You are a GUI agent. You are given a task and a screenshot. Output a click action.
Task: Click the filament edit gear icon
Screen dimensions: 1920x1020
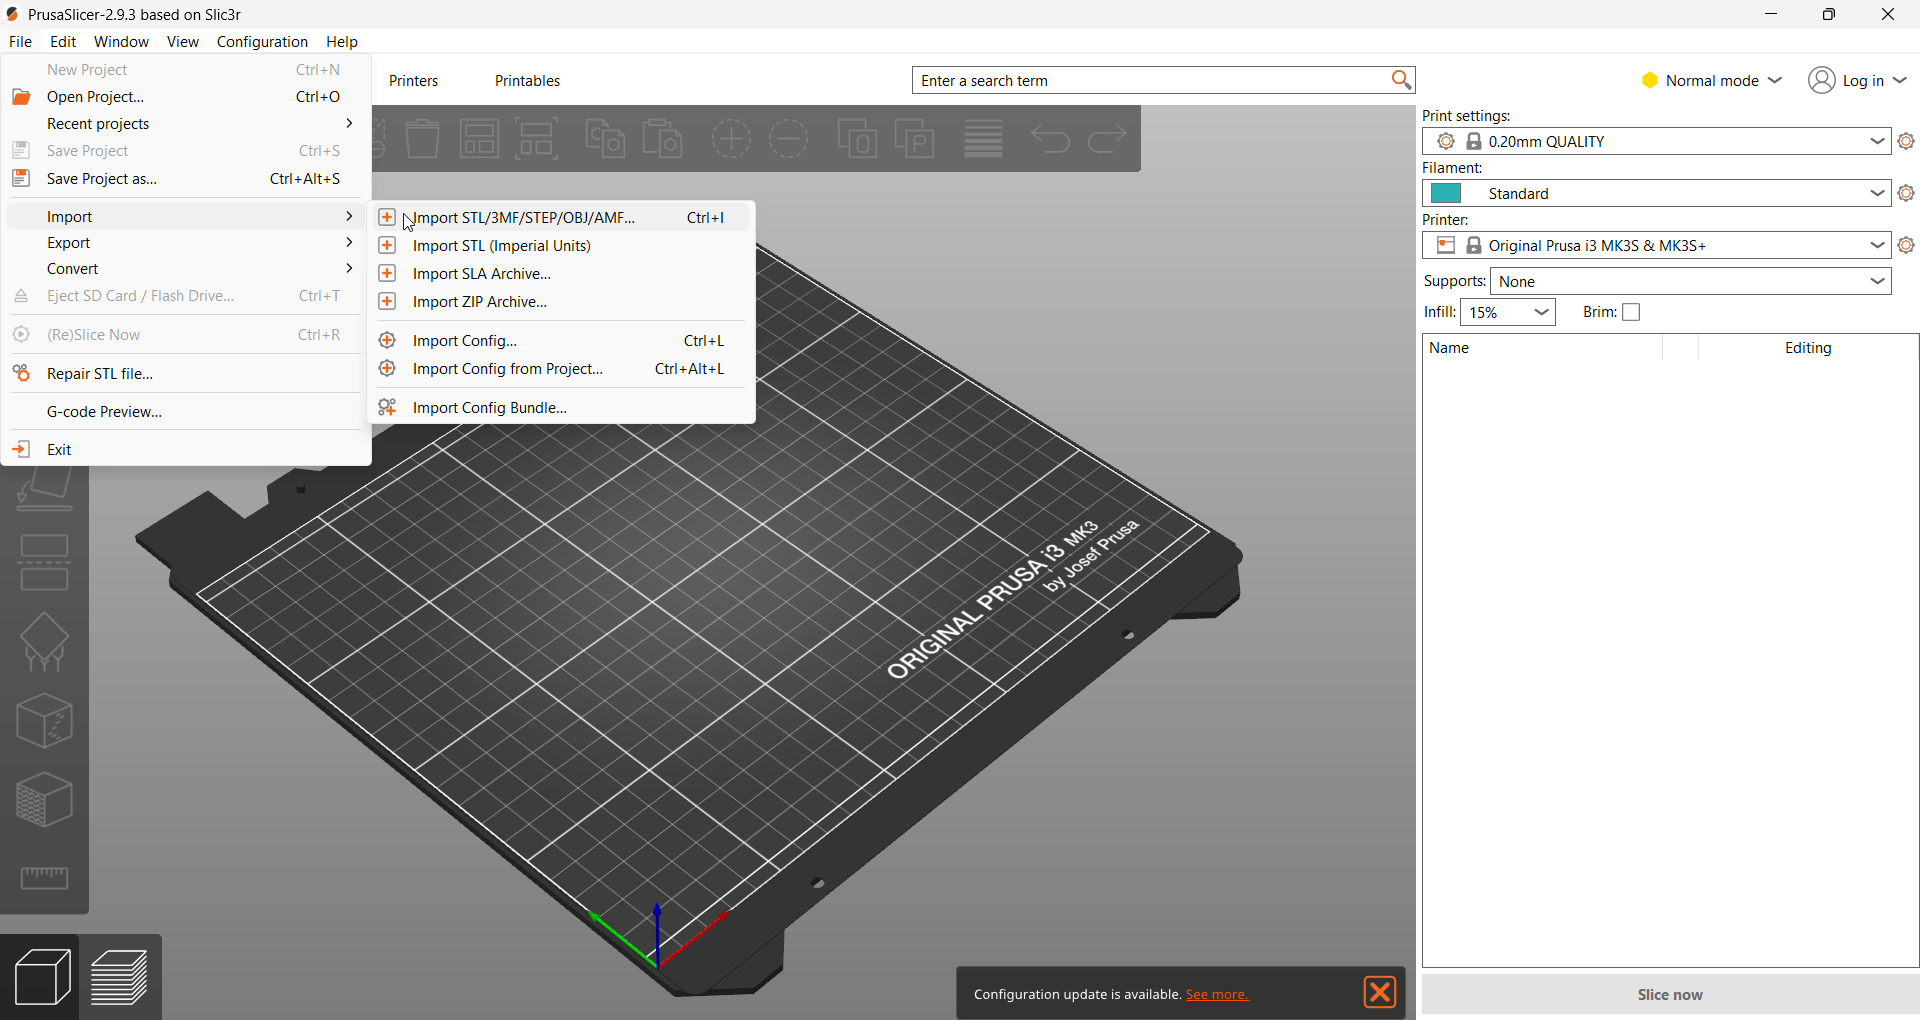(1907, 194)
